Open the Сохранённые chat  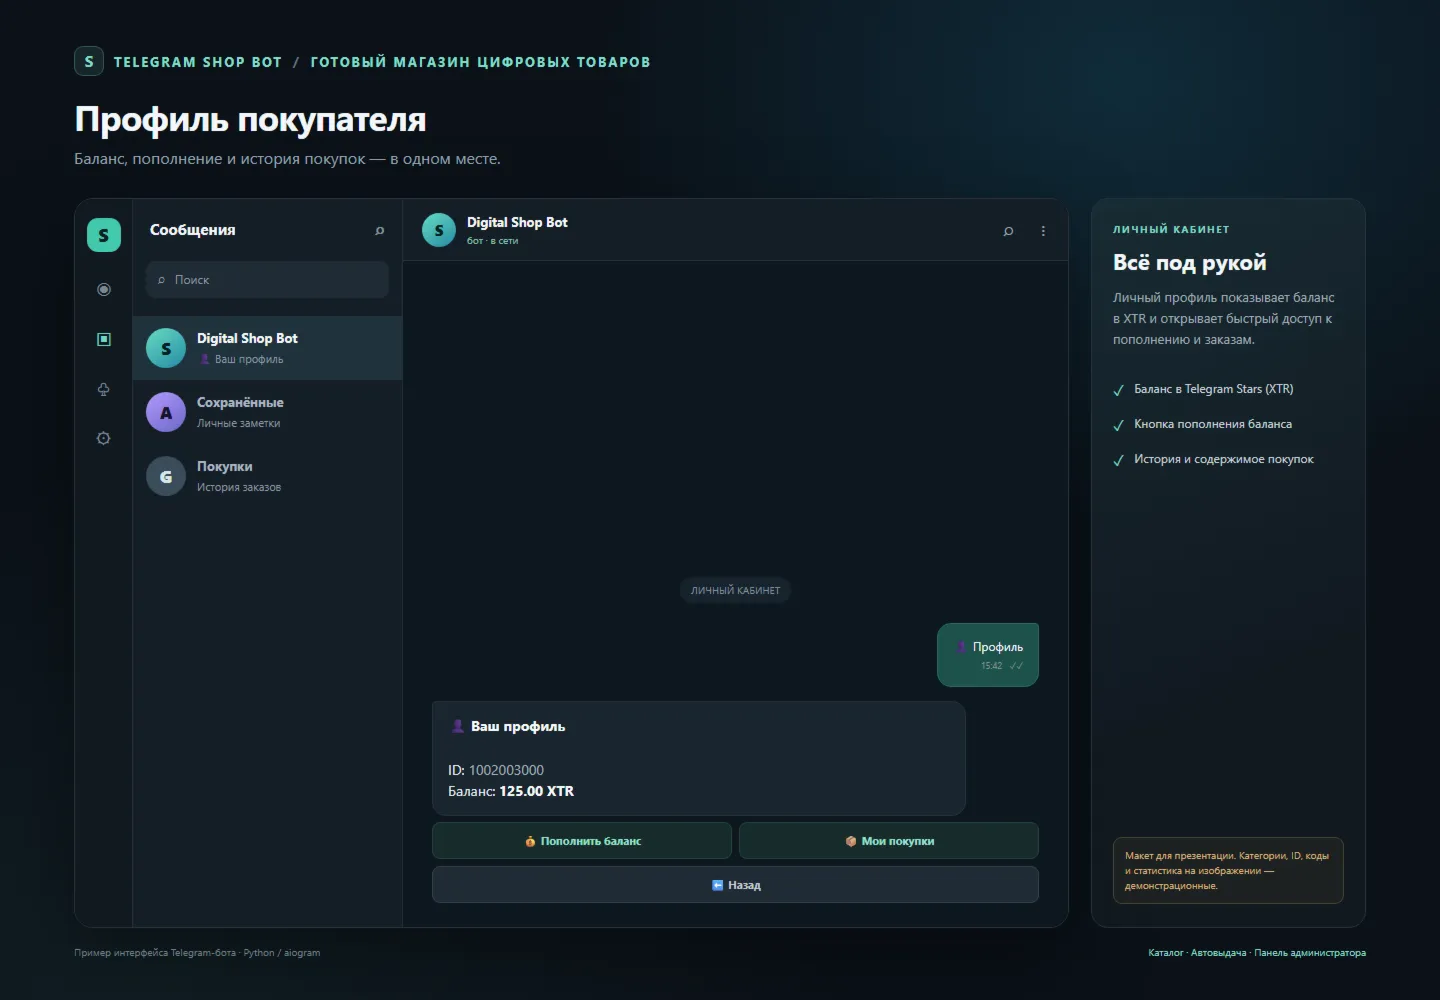(x=267, y=412)
